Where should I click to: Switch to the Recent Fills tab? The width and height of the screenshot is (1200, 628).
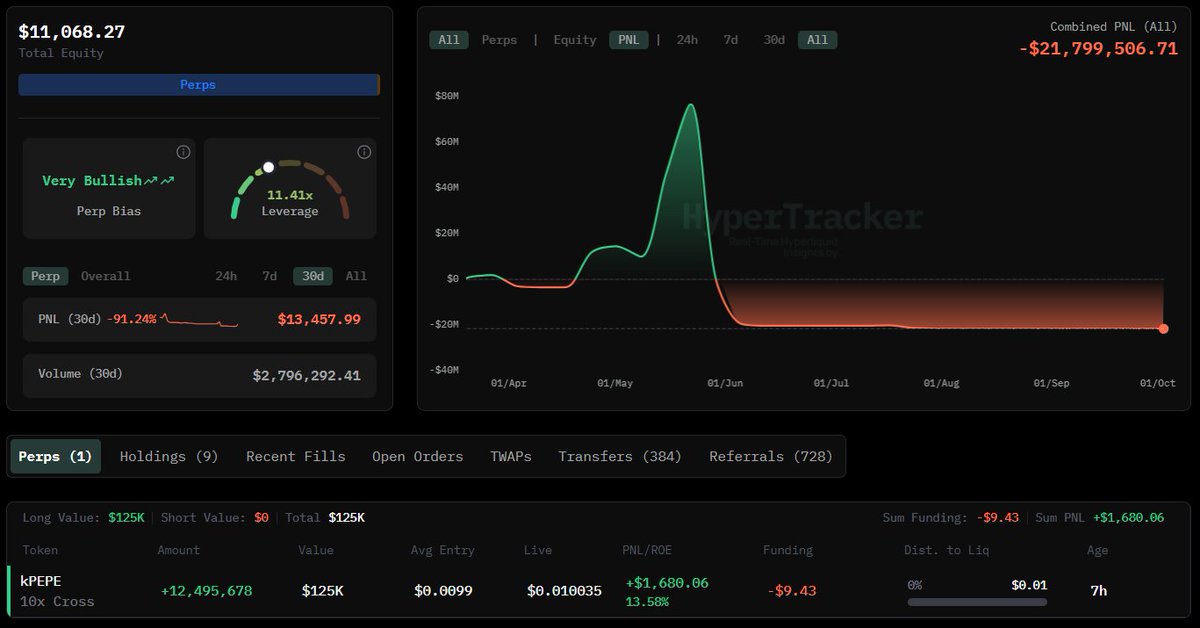295,456
